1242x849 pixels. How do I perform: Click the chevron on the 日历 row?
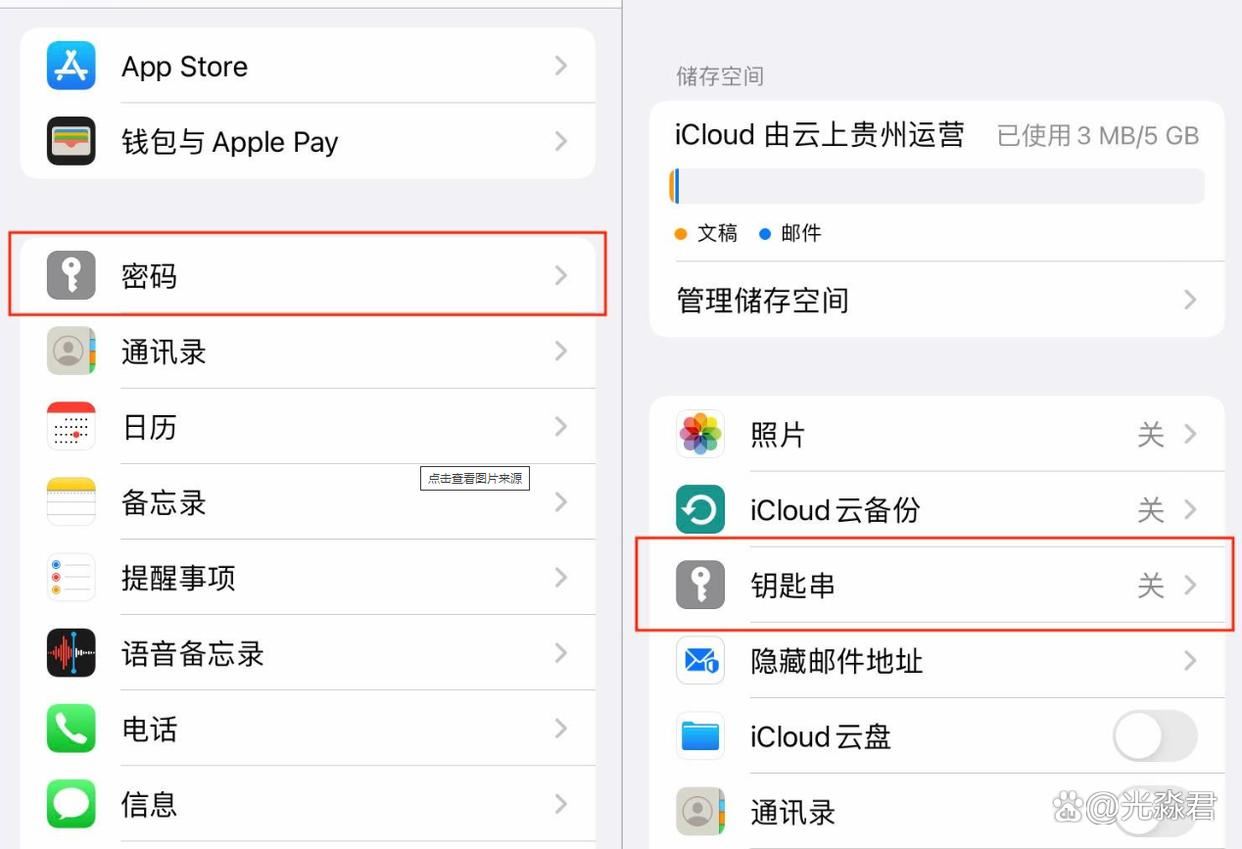click(561, 427)
